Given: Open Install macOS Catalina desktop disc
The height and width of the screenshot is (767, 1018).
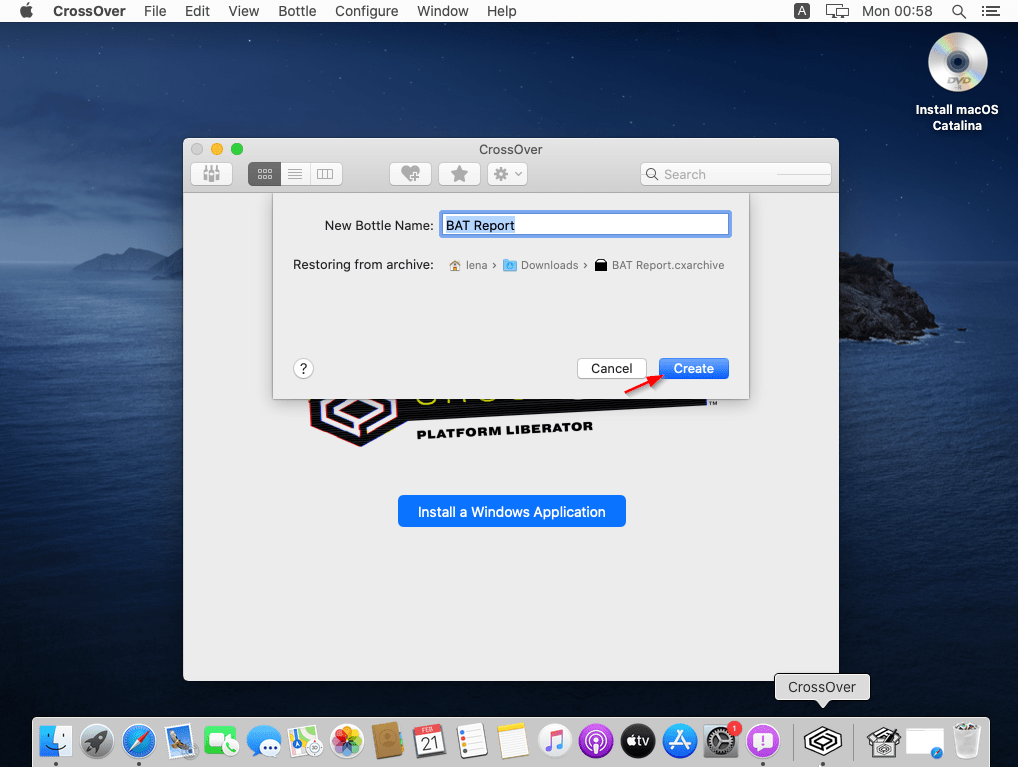Looking at the screenshot, I should (x=958, y=82).
